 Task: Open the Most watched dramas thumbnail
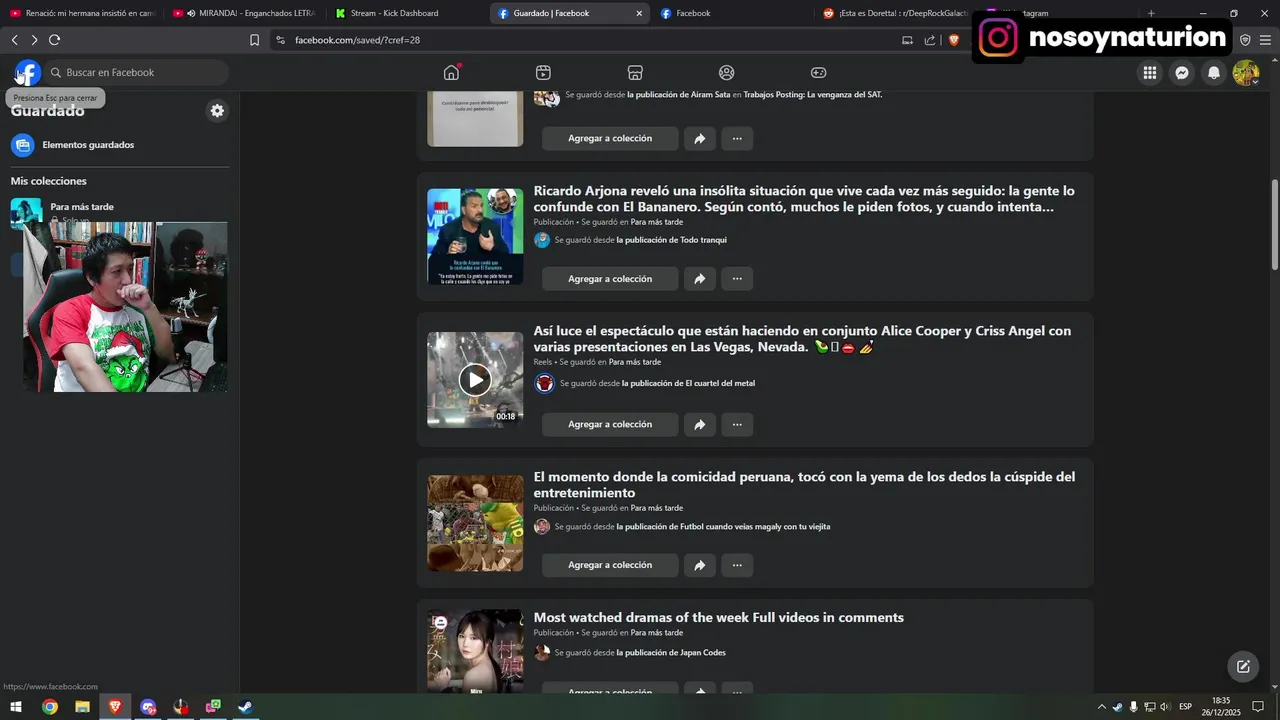pos(475,651)
